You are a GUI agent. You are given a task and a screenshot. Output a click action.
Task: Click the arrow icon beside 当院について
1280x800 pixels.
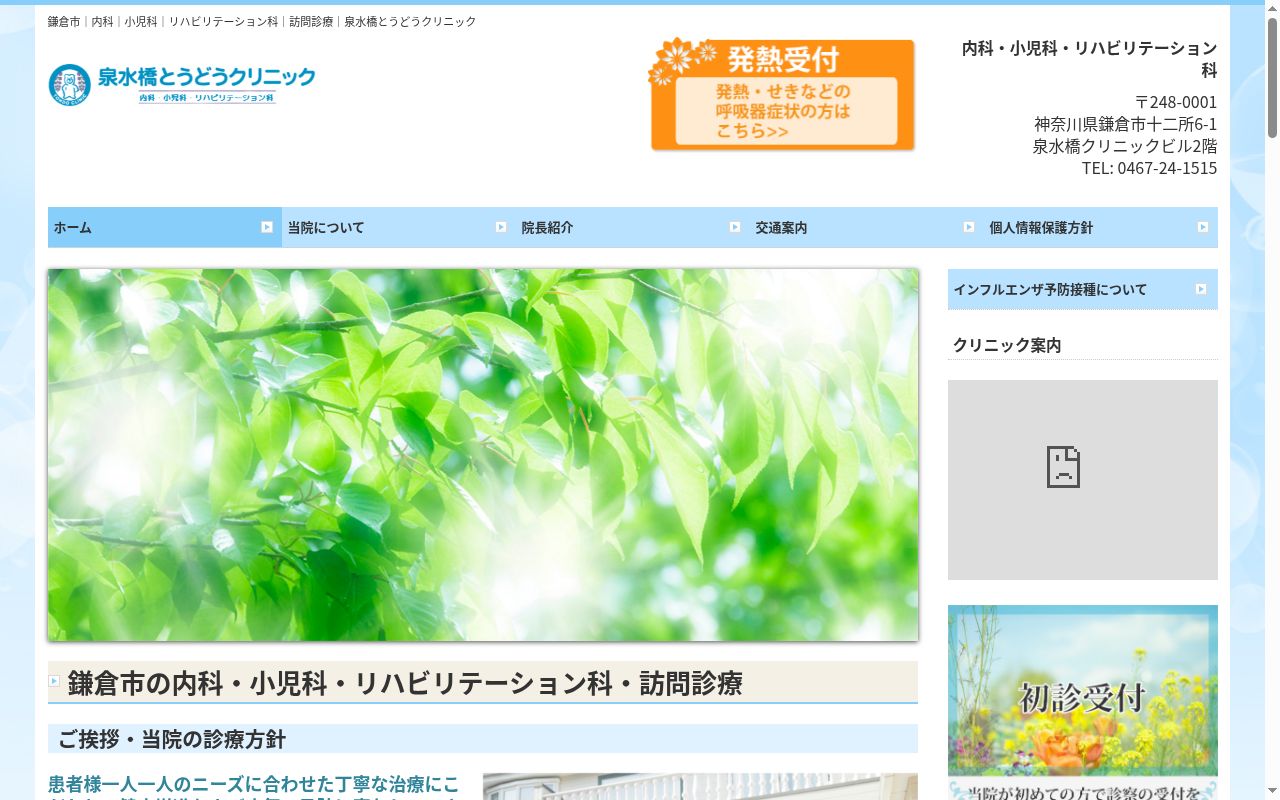pos(501,227)
